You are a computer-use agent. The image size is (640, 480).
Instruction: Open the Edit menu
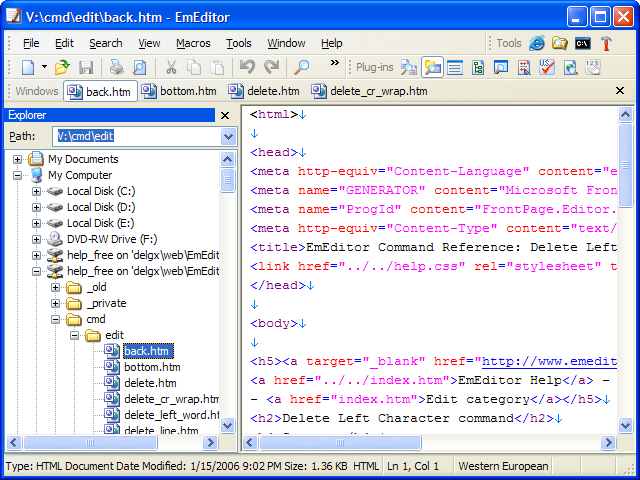click(64, 43)
